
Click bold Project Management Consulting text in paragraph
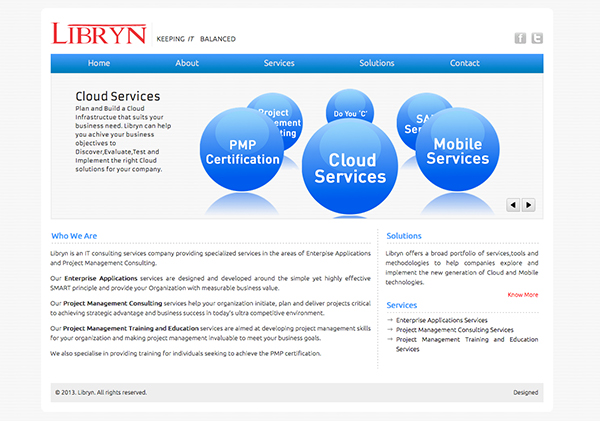pyautogui.click(x=112, y=304)
